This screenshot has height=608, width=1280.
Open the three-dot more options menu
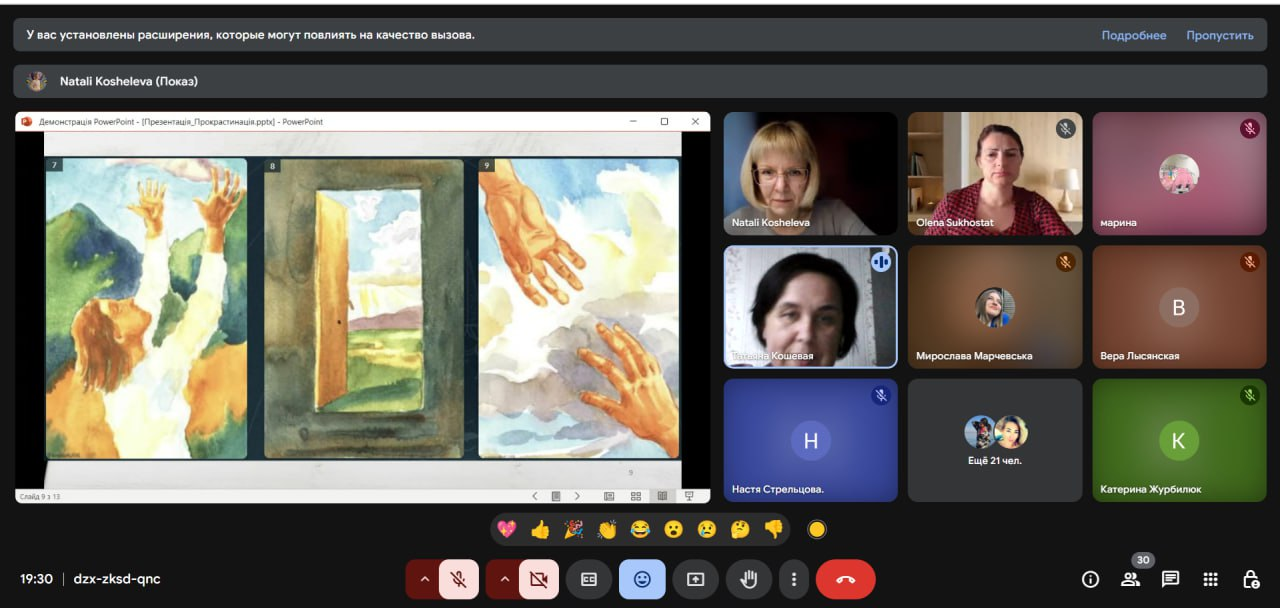(x=794, y=579)
